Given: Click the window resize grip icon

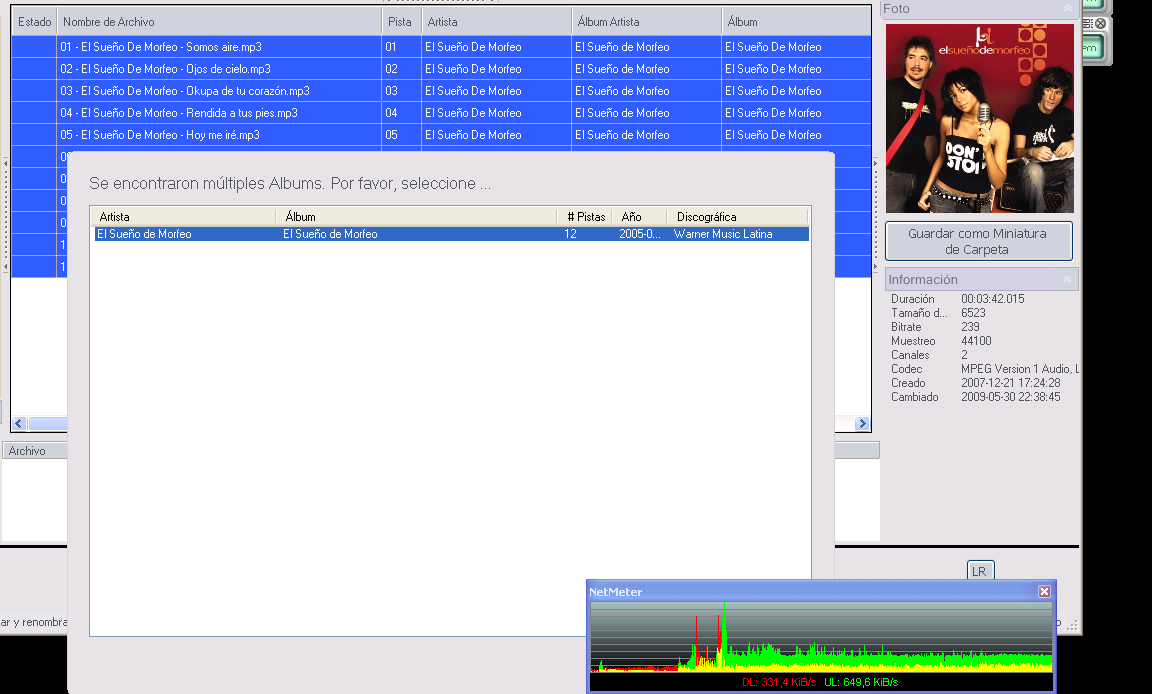Looking at the screenshot, I should tap(1073, 625).
